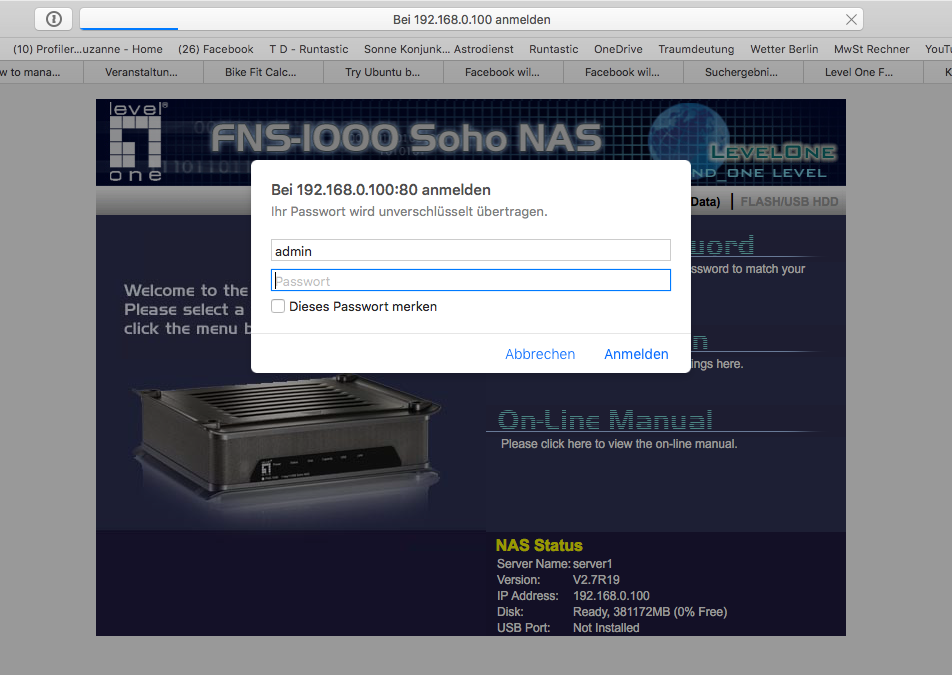Click the Passwort input field
Viewport: 952px width, 675px height.
click(471, 280)
